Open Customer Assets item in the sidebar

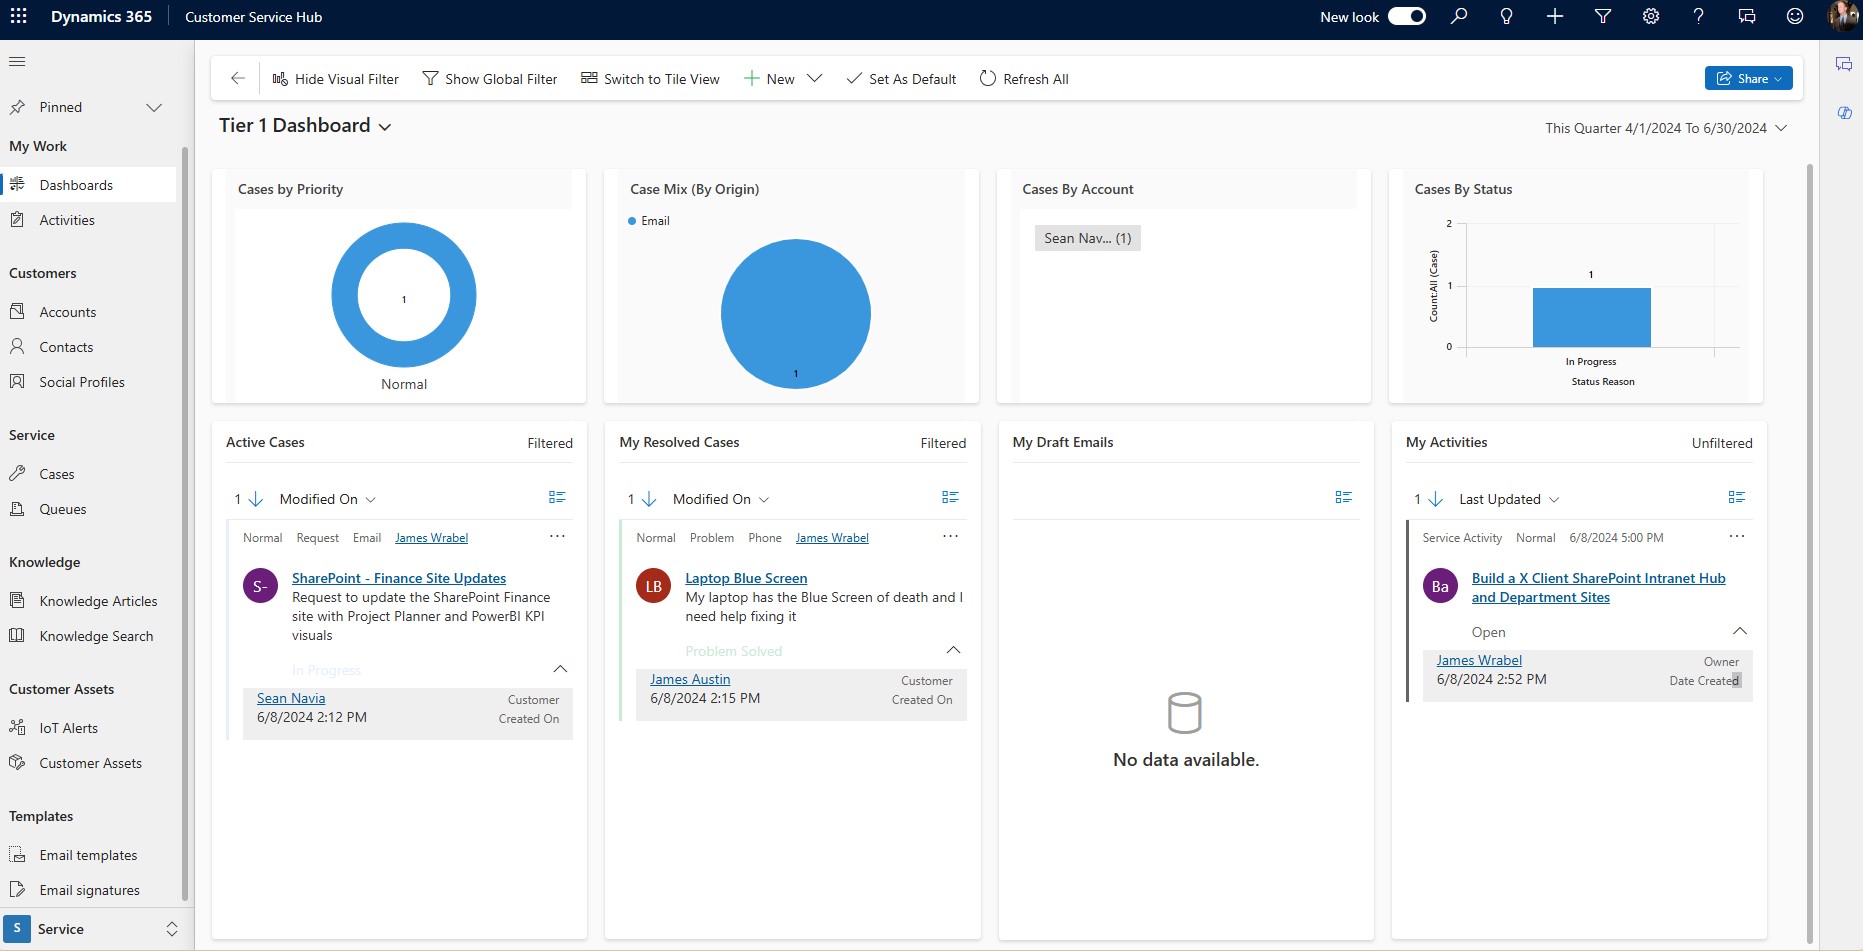pos(88,763)
